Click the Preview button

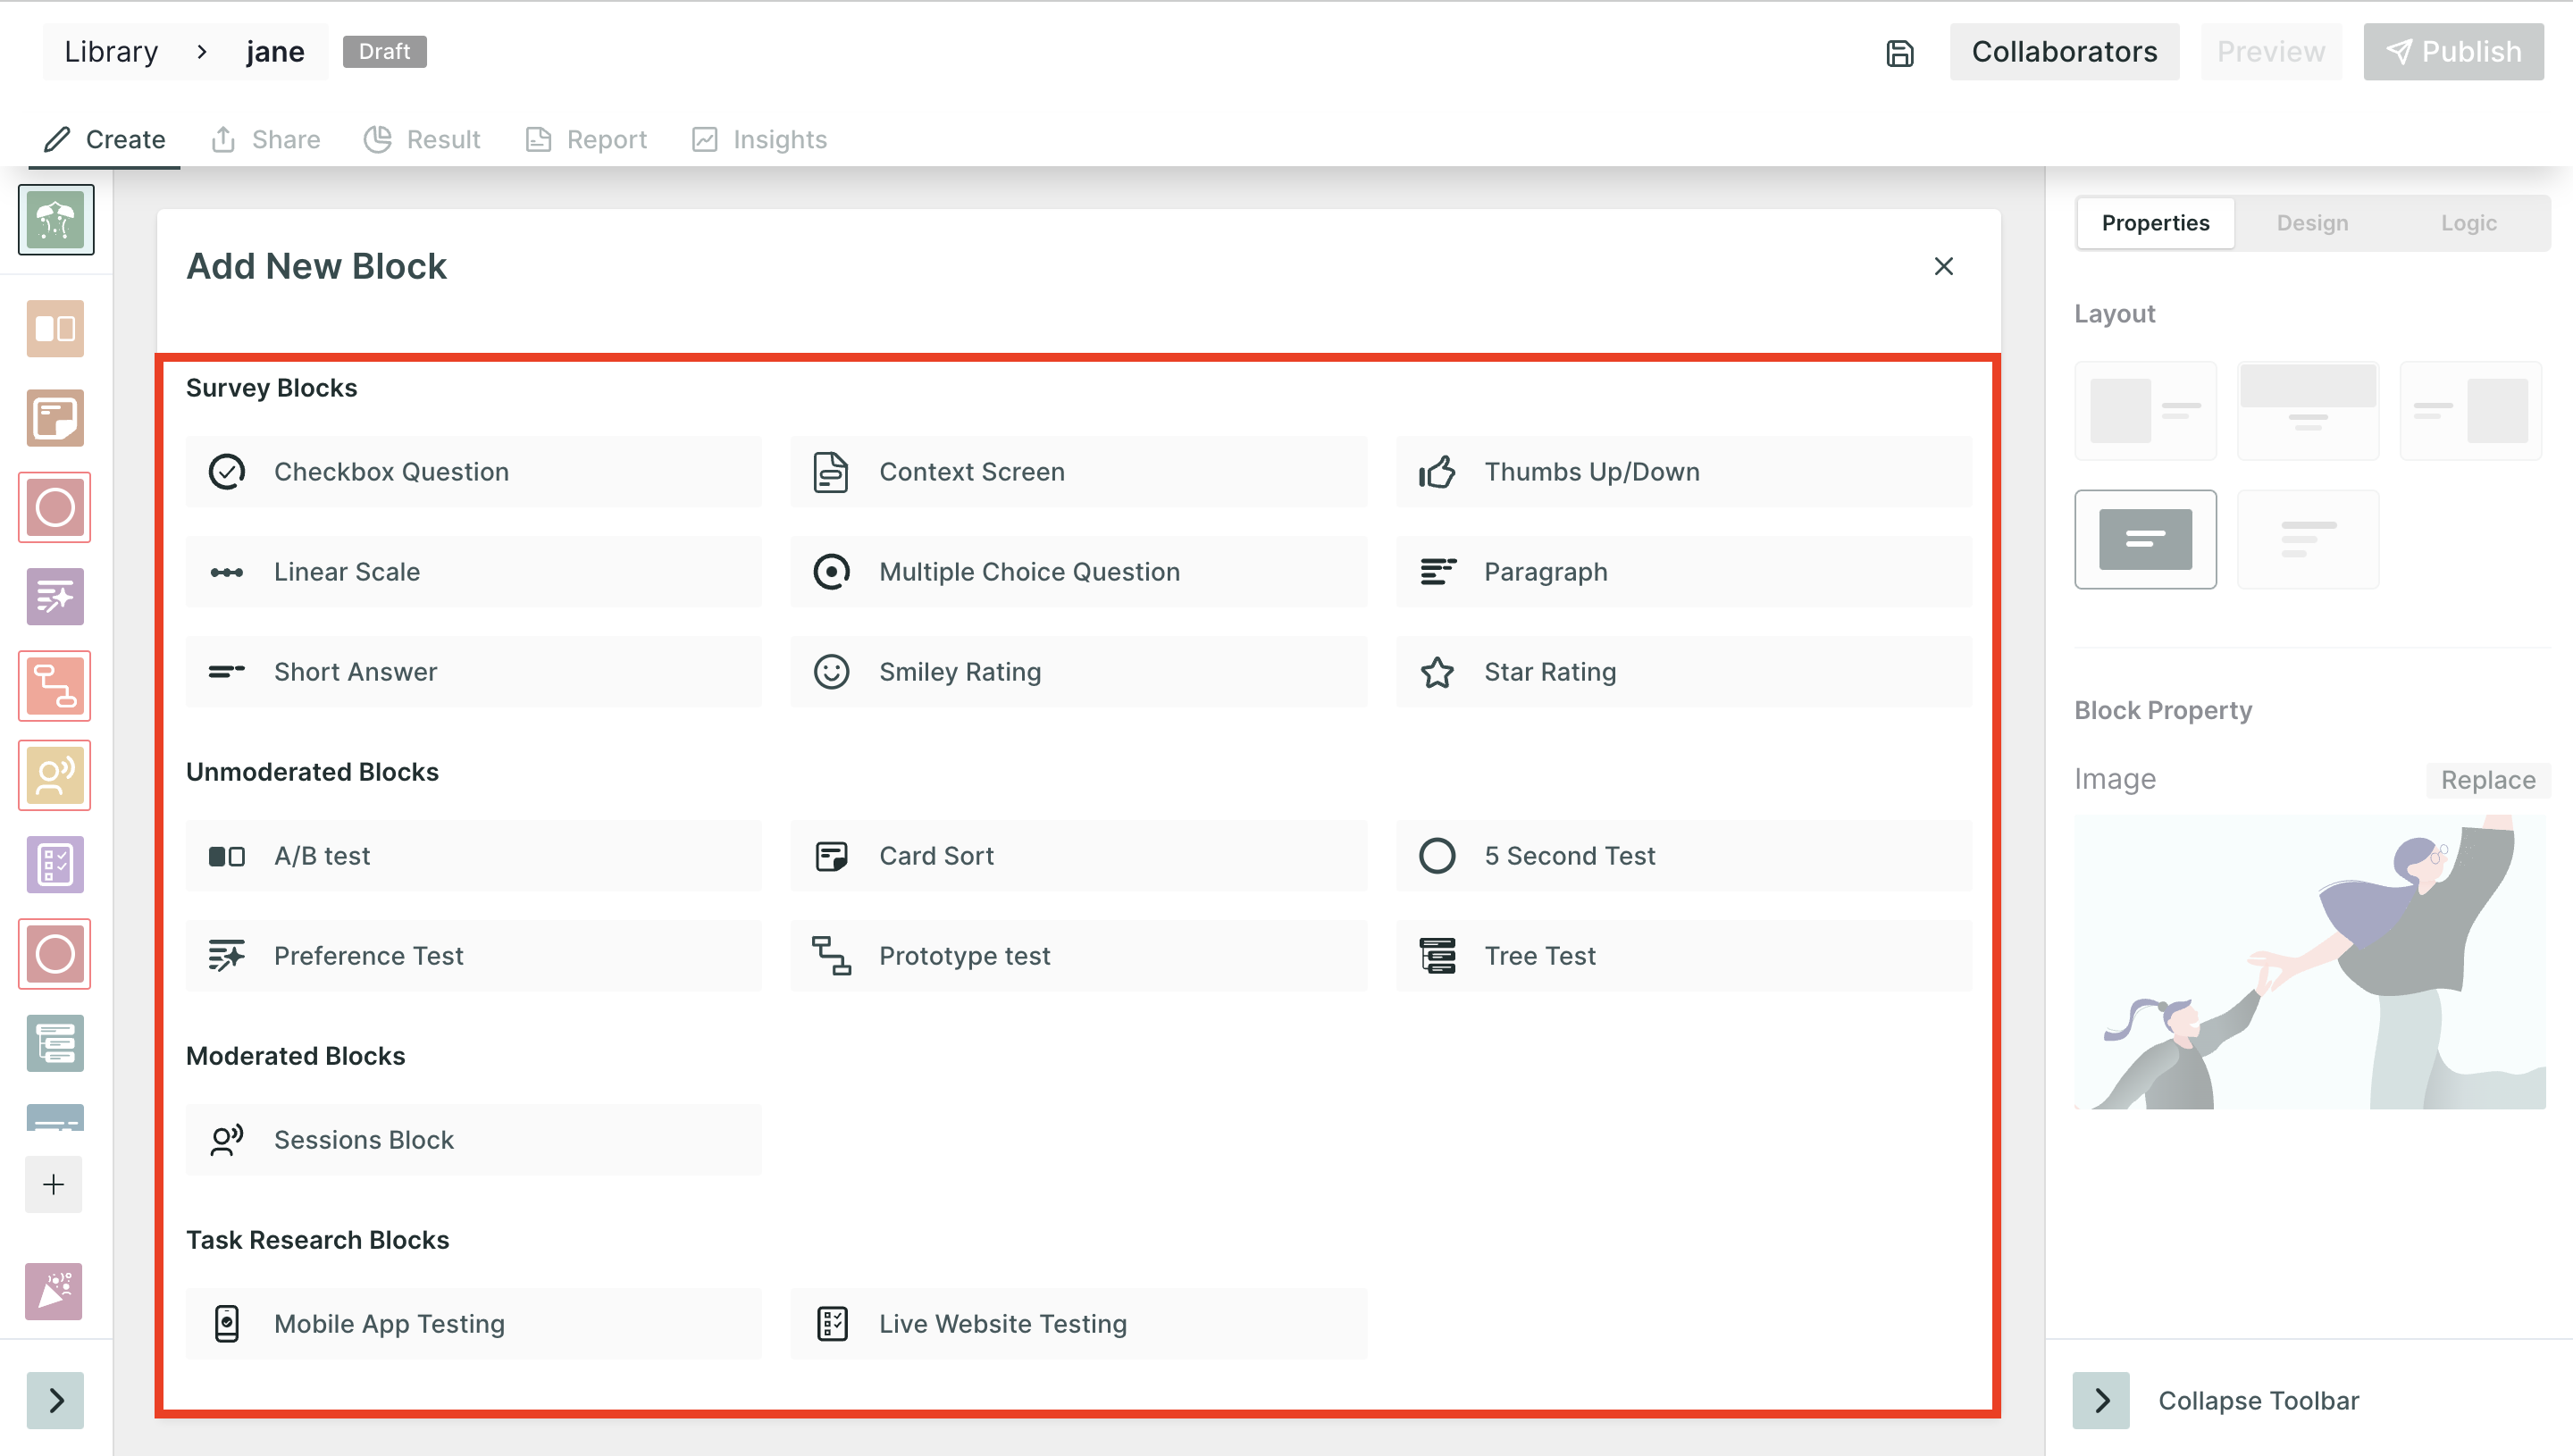(2270, 52)
